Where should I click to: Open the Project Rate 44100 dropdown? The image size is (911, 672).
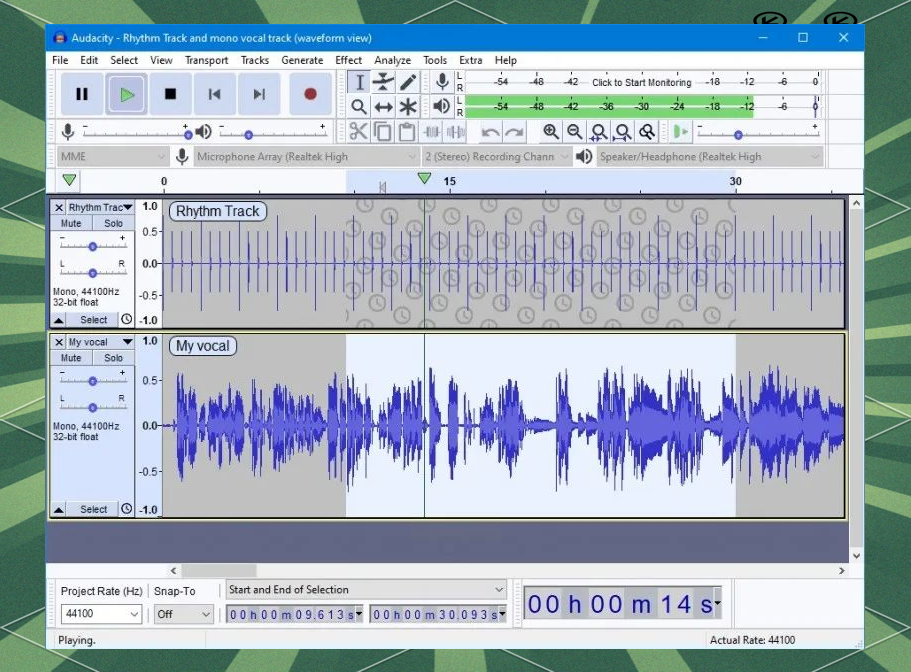click(x=101, y=614)
